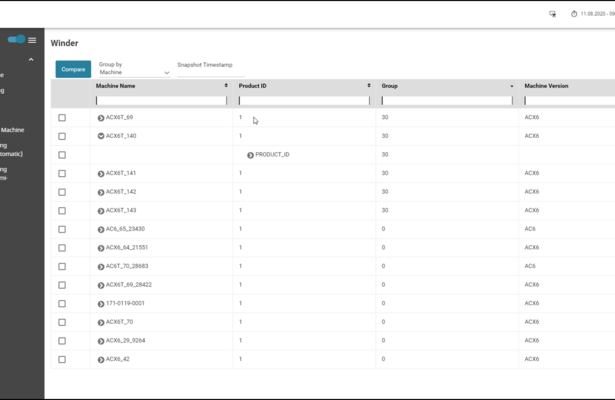Open the ACX6_64_21551 machine entry
The height and width of the screenshot is (400, 615).
point(101,248)
